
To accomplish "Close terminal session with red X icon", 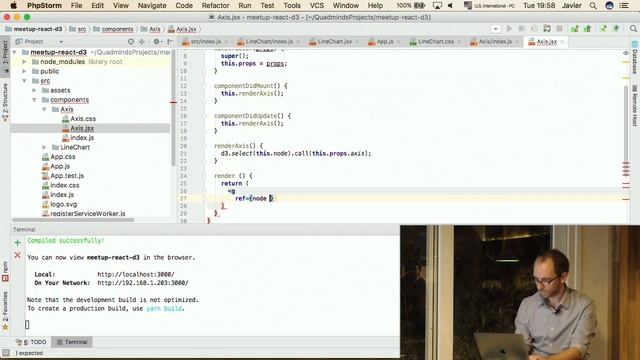I will coord(17,255).
